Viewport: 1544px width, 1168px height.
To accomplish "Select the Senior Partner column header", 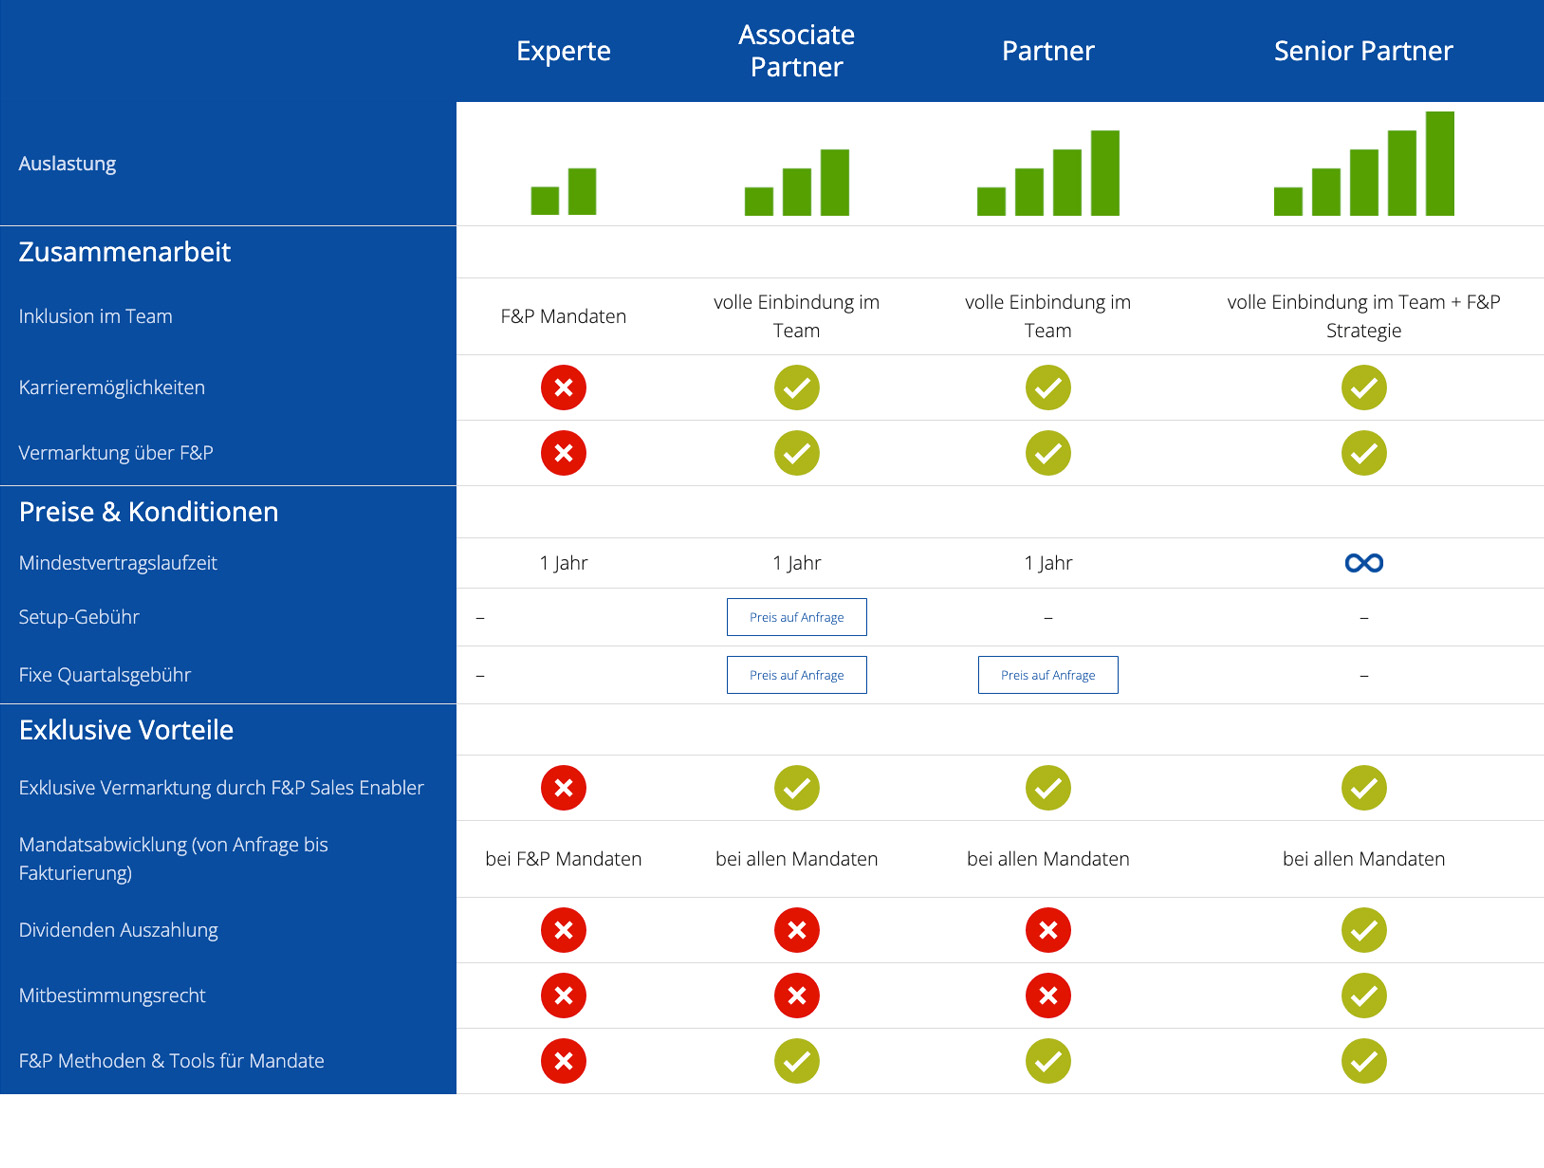I will point(1364,51).
